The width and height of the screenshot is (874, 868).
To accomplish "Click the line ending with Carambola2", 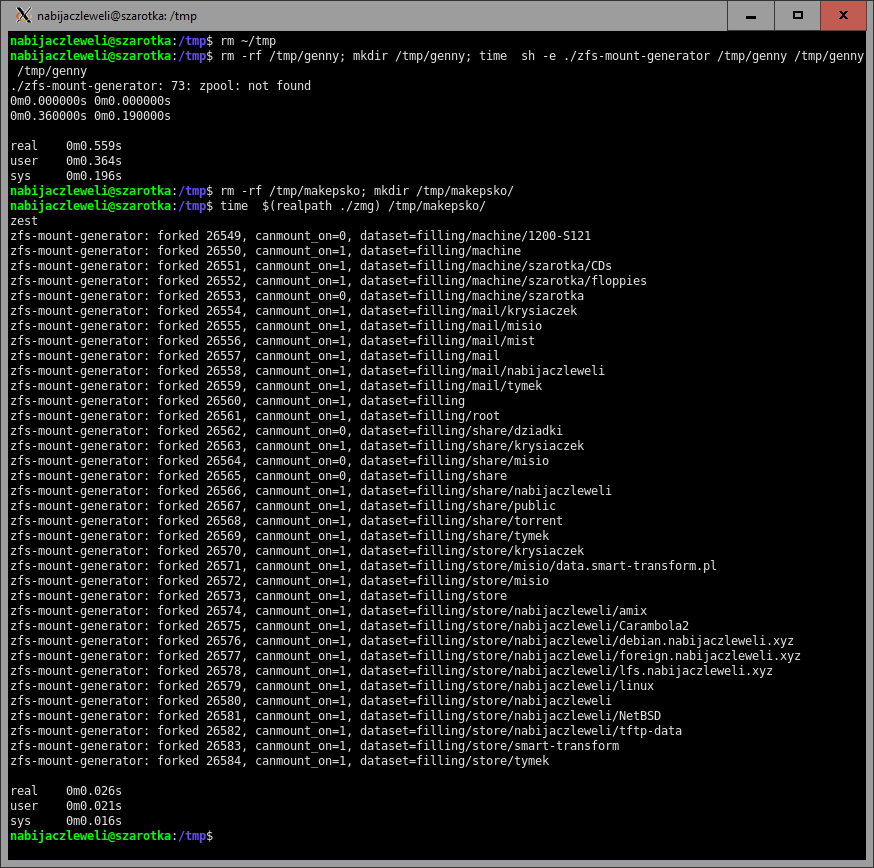I will [x=349, y=626].
